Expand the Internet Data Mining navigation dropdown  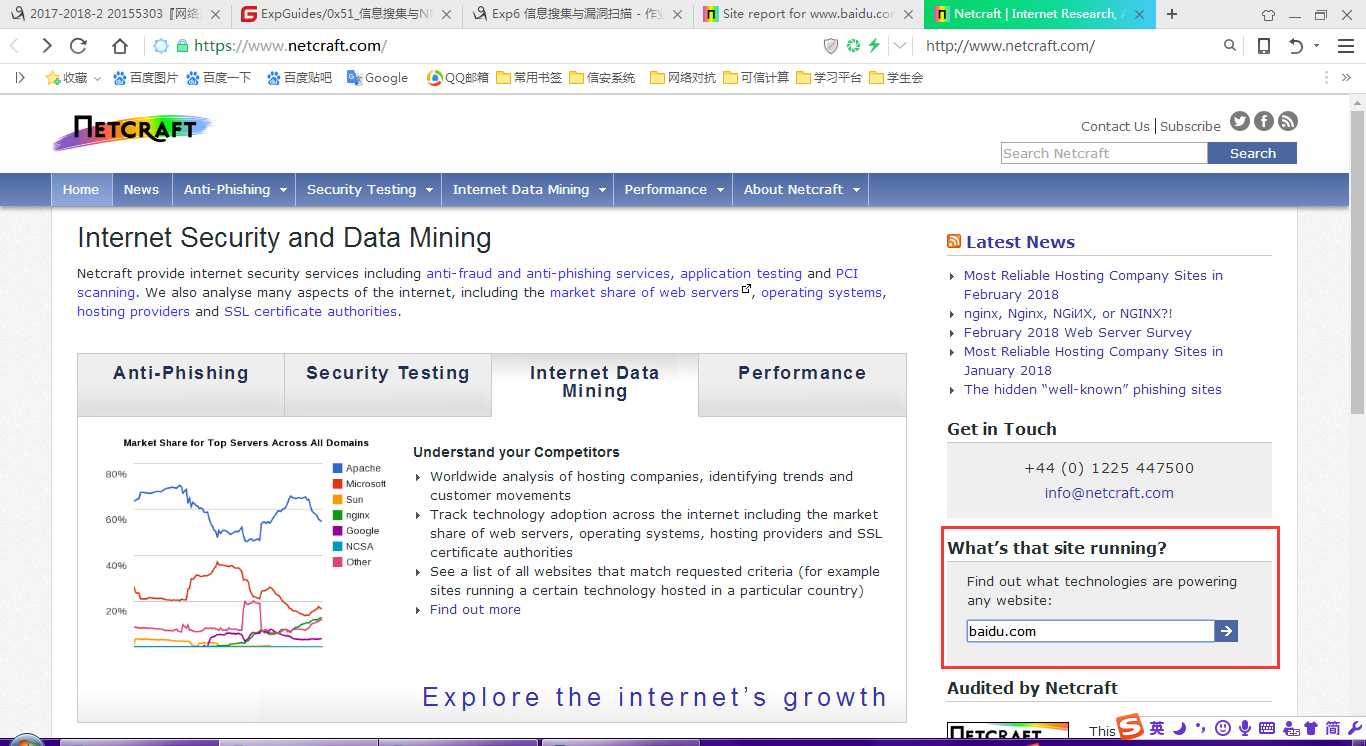602,190
